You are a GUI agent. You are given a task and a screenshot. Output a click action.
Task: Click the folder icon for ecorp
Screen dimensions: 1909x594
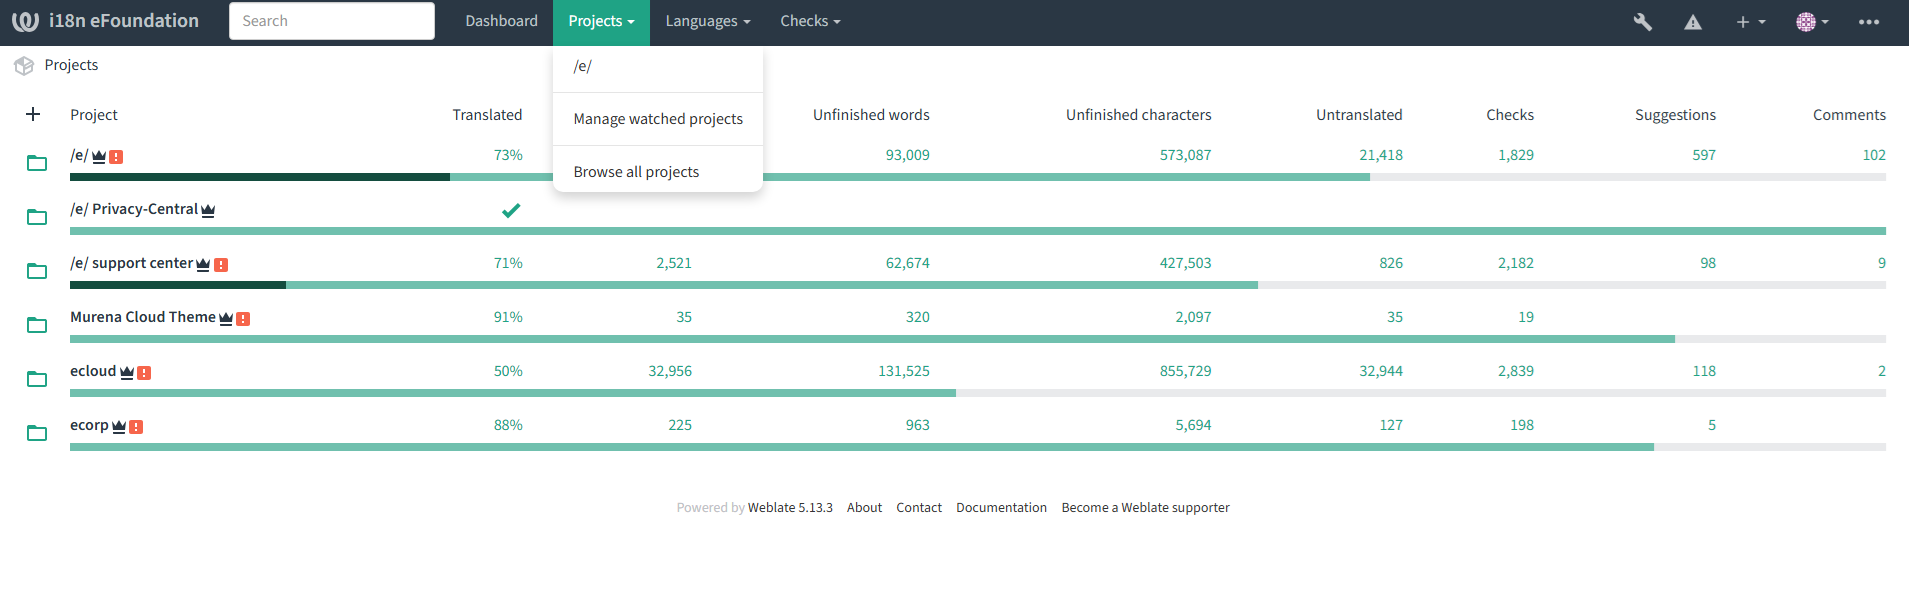[x=37, y=433]
